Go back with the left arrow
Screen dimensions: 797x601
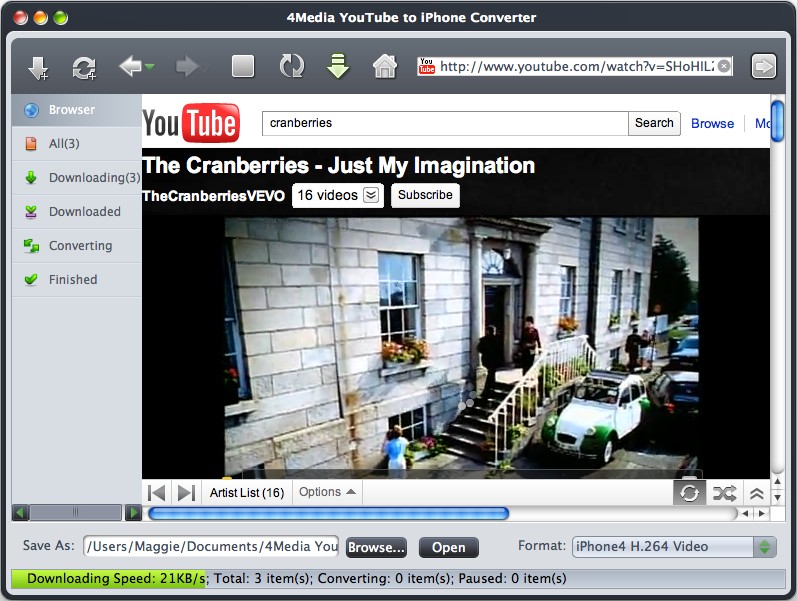(x=130, y=67)
